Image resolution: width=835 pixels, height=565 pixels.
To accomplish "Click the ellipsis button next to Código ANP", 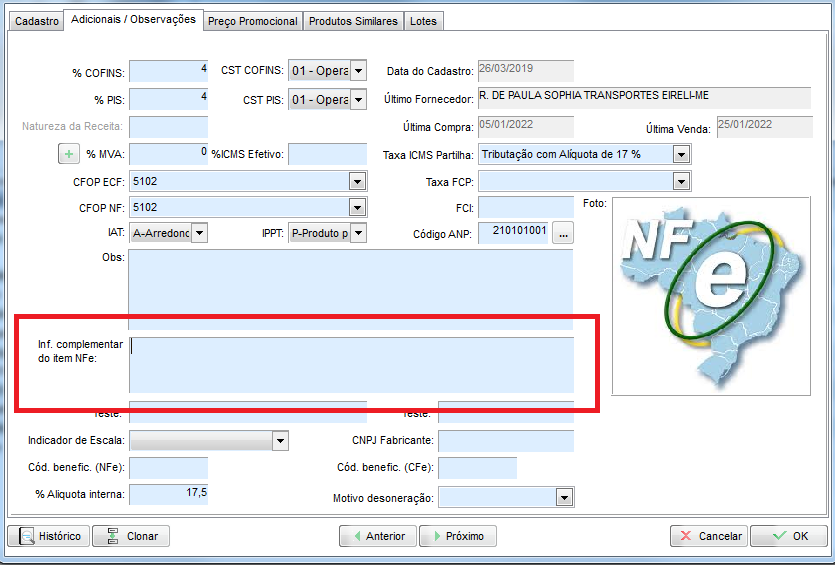I will [563, 233].
